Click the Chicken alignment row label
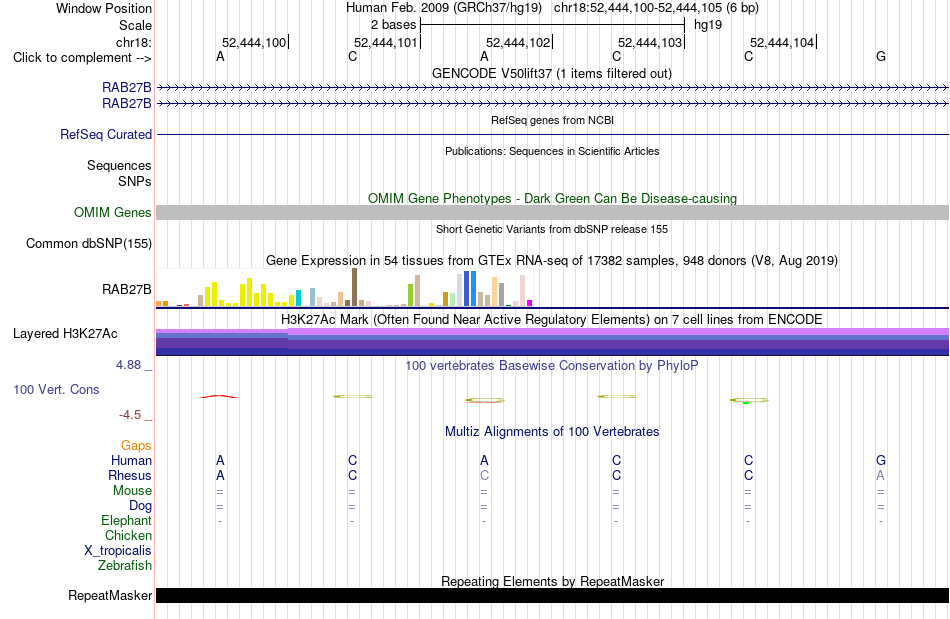950x619 pixels. [x=128, y=535]
